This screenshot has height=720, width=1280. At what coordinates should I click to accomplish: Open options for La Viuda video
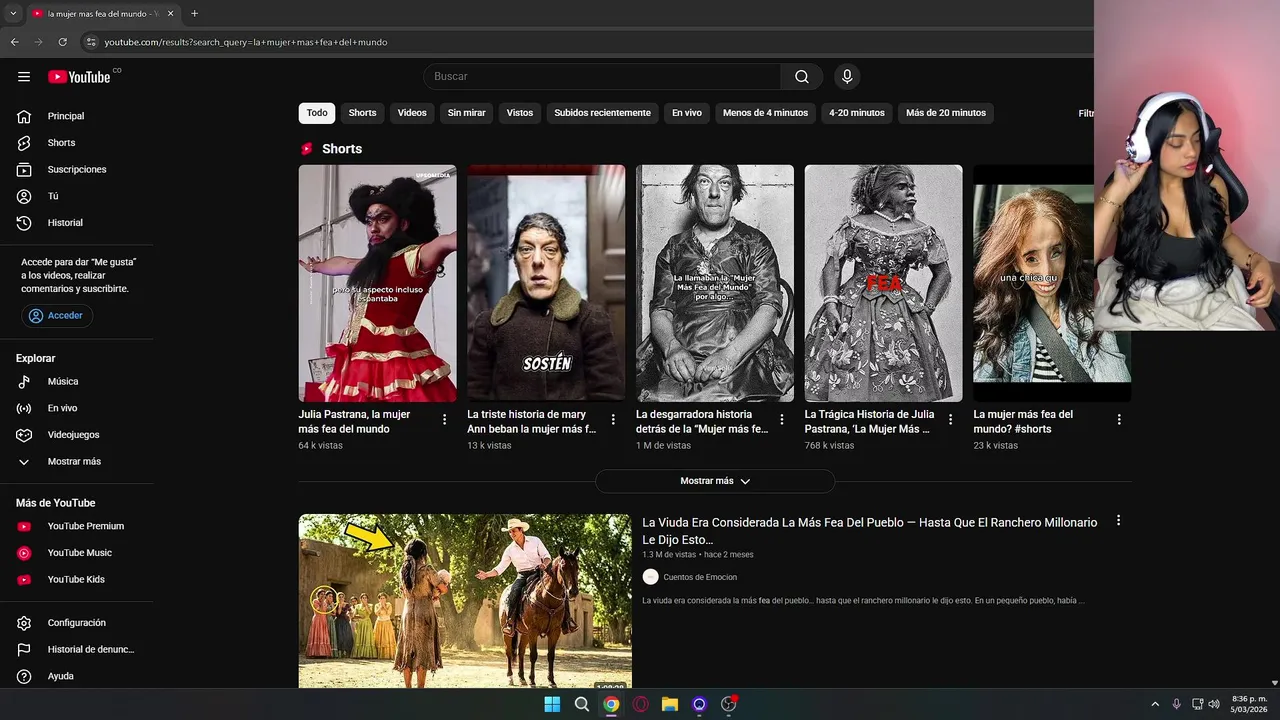click(1118, 521)
